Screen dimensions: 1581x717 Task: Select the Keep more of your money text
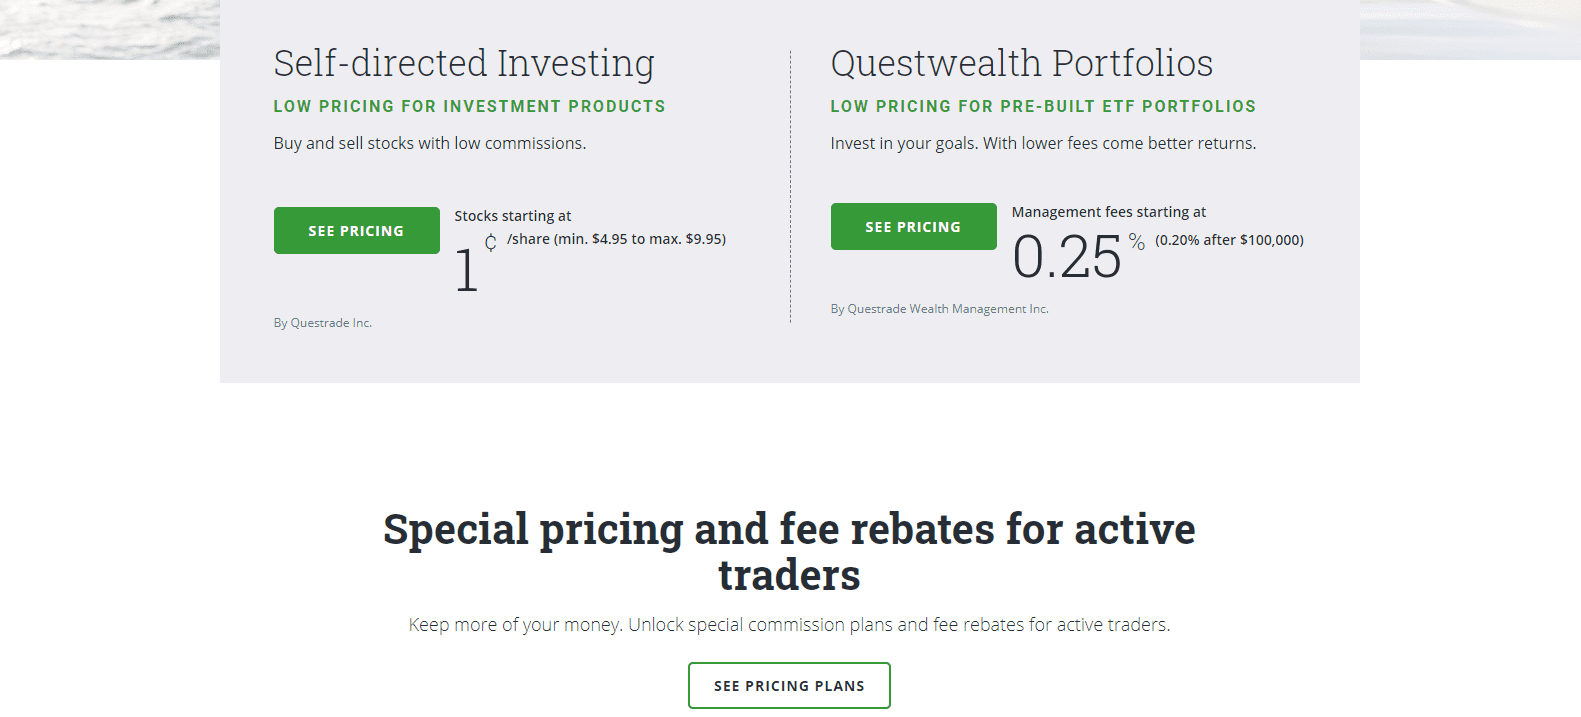[x=789, y=623]
